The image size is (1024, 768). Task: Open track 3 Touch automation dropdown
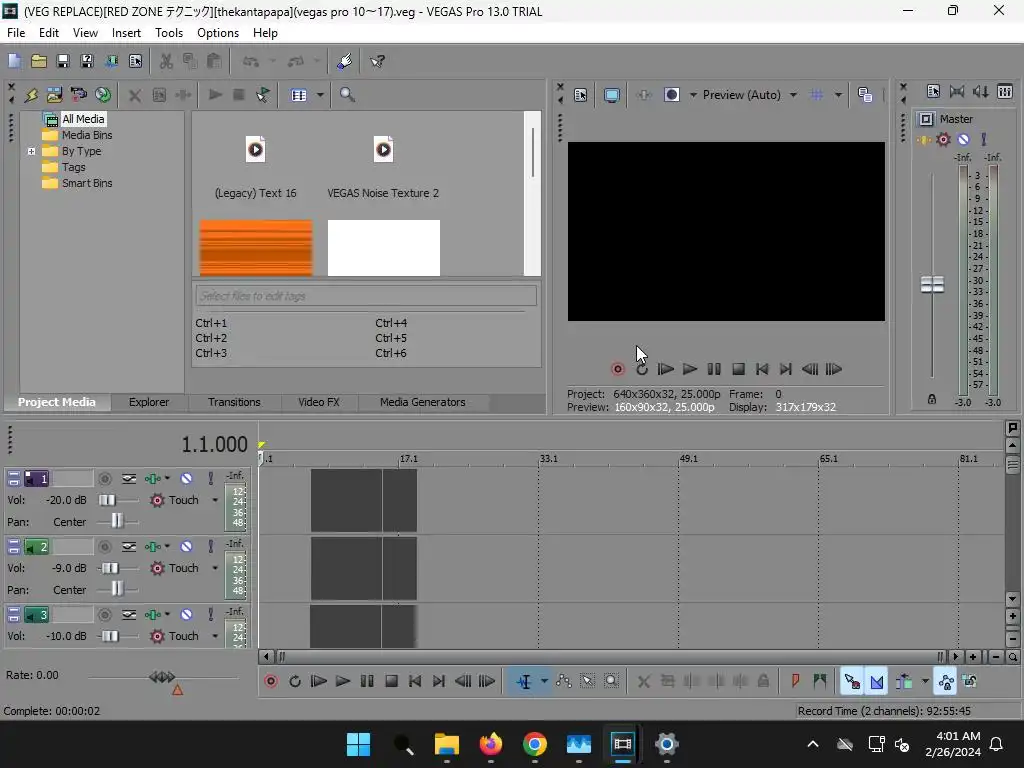215,636
